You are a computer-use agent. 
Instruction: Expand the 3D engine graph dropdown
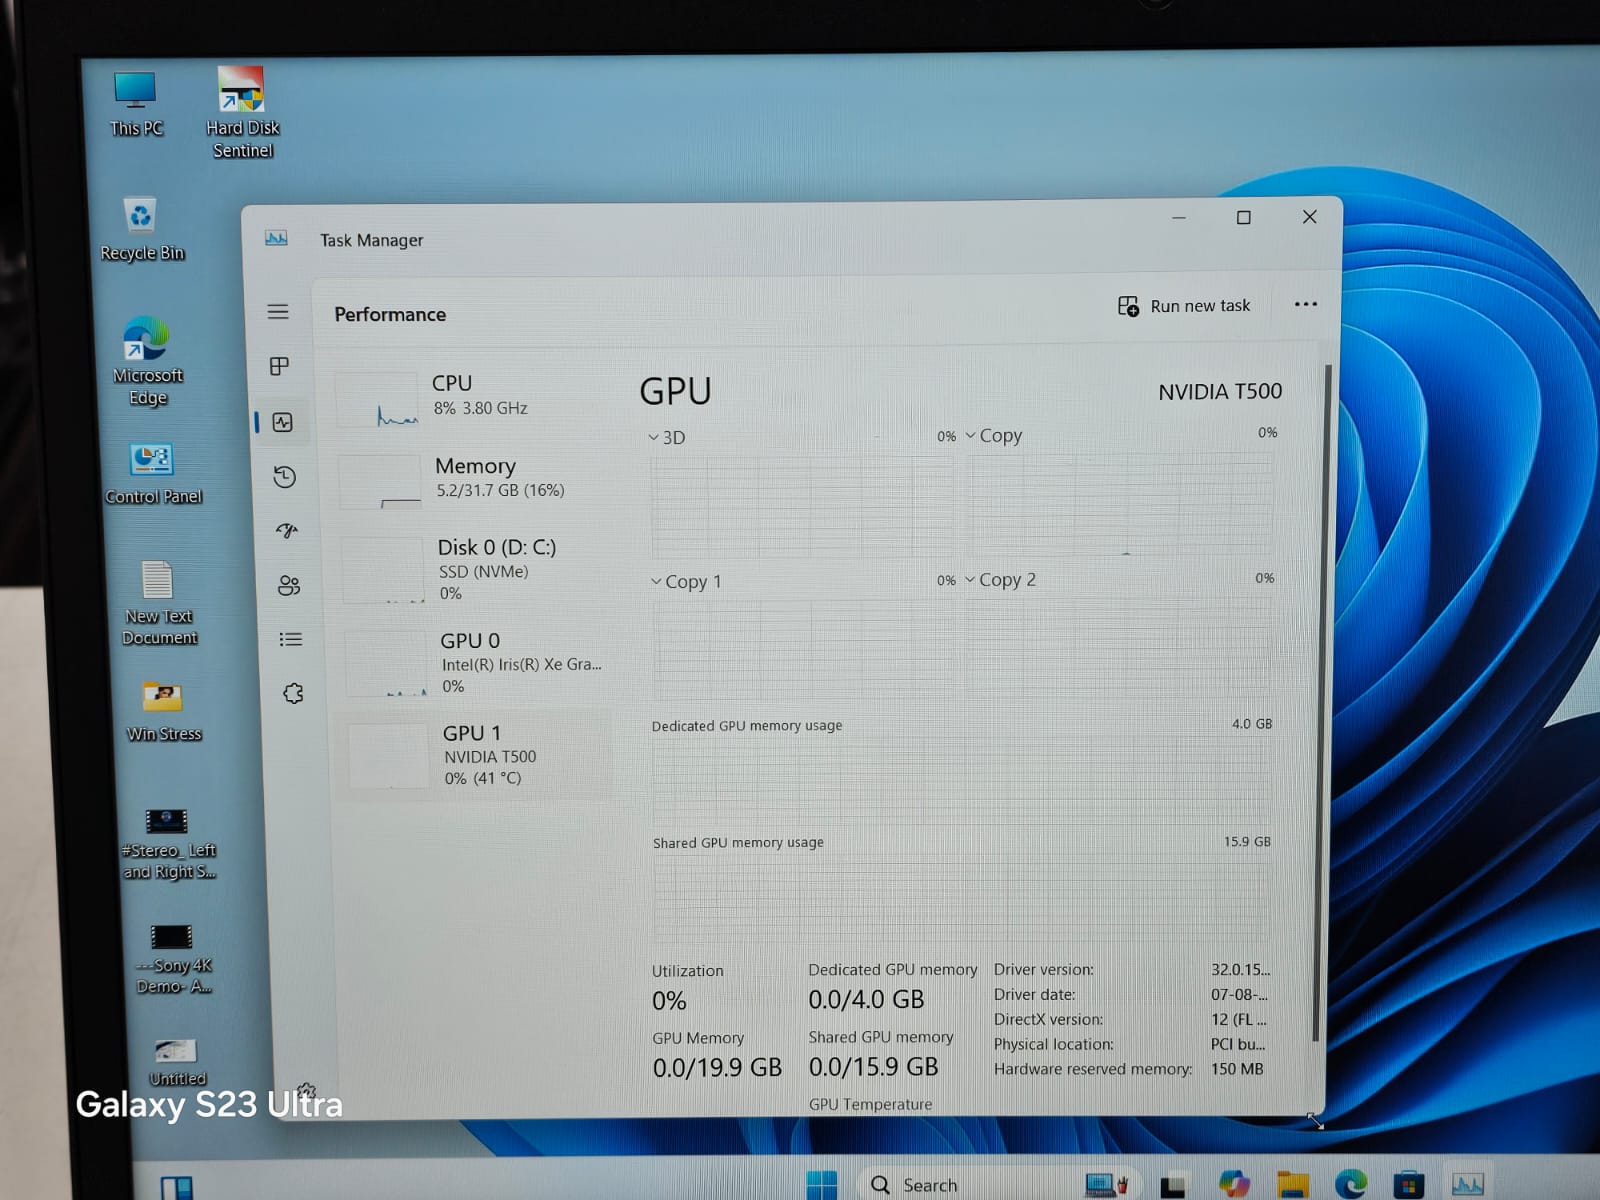[654, 438]
